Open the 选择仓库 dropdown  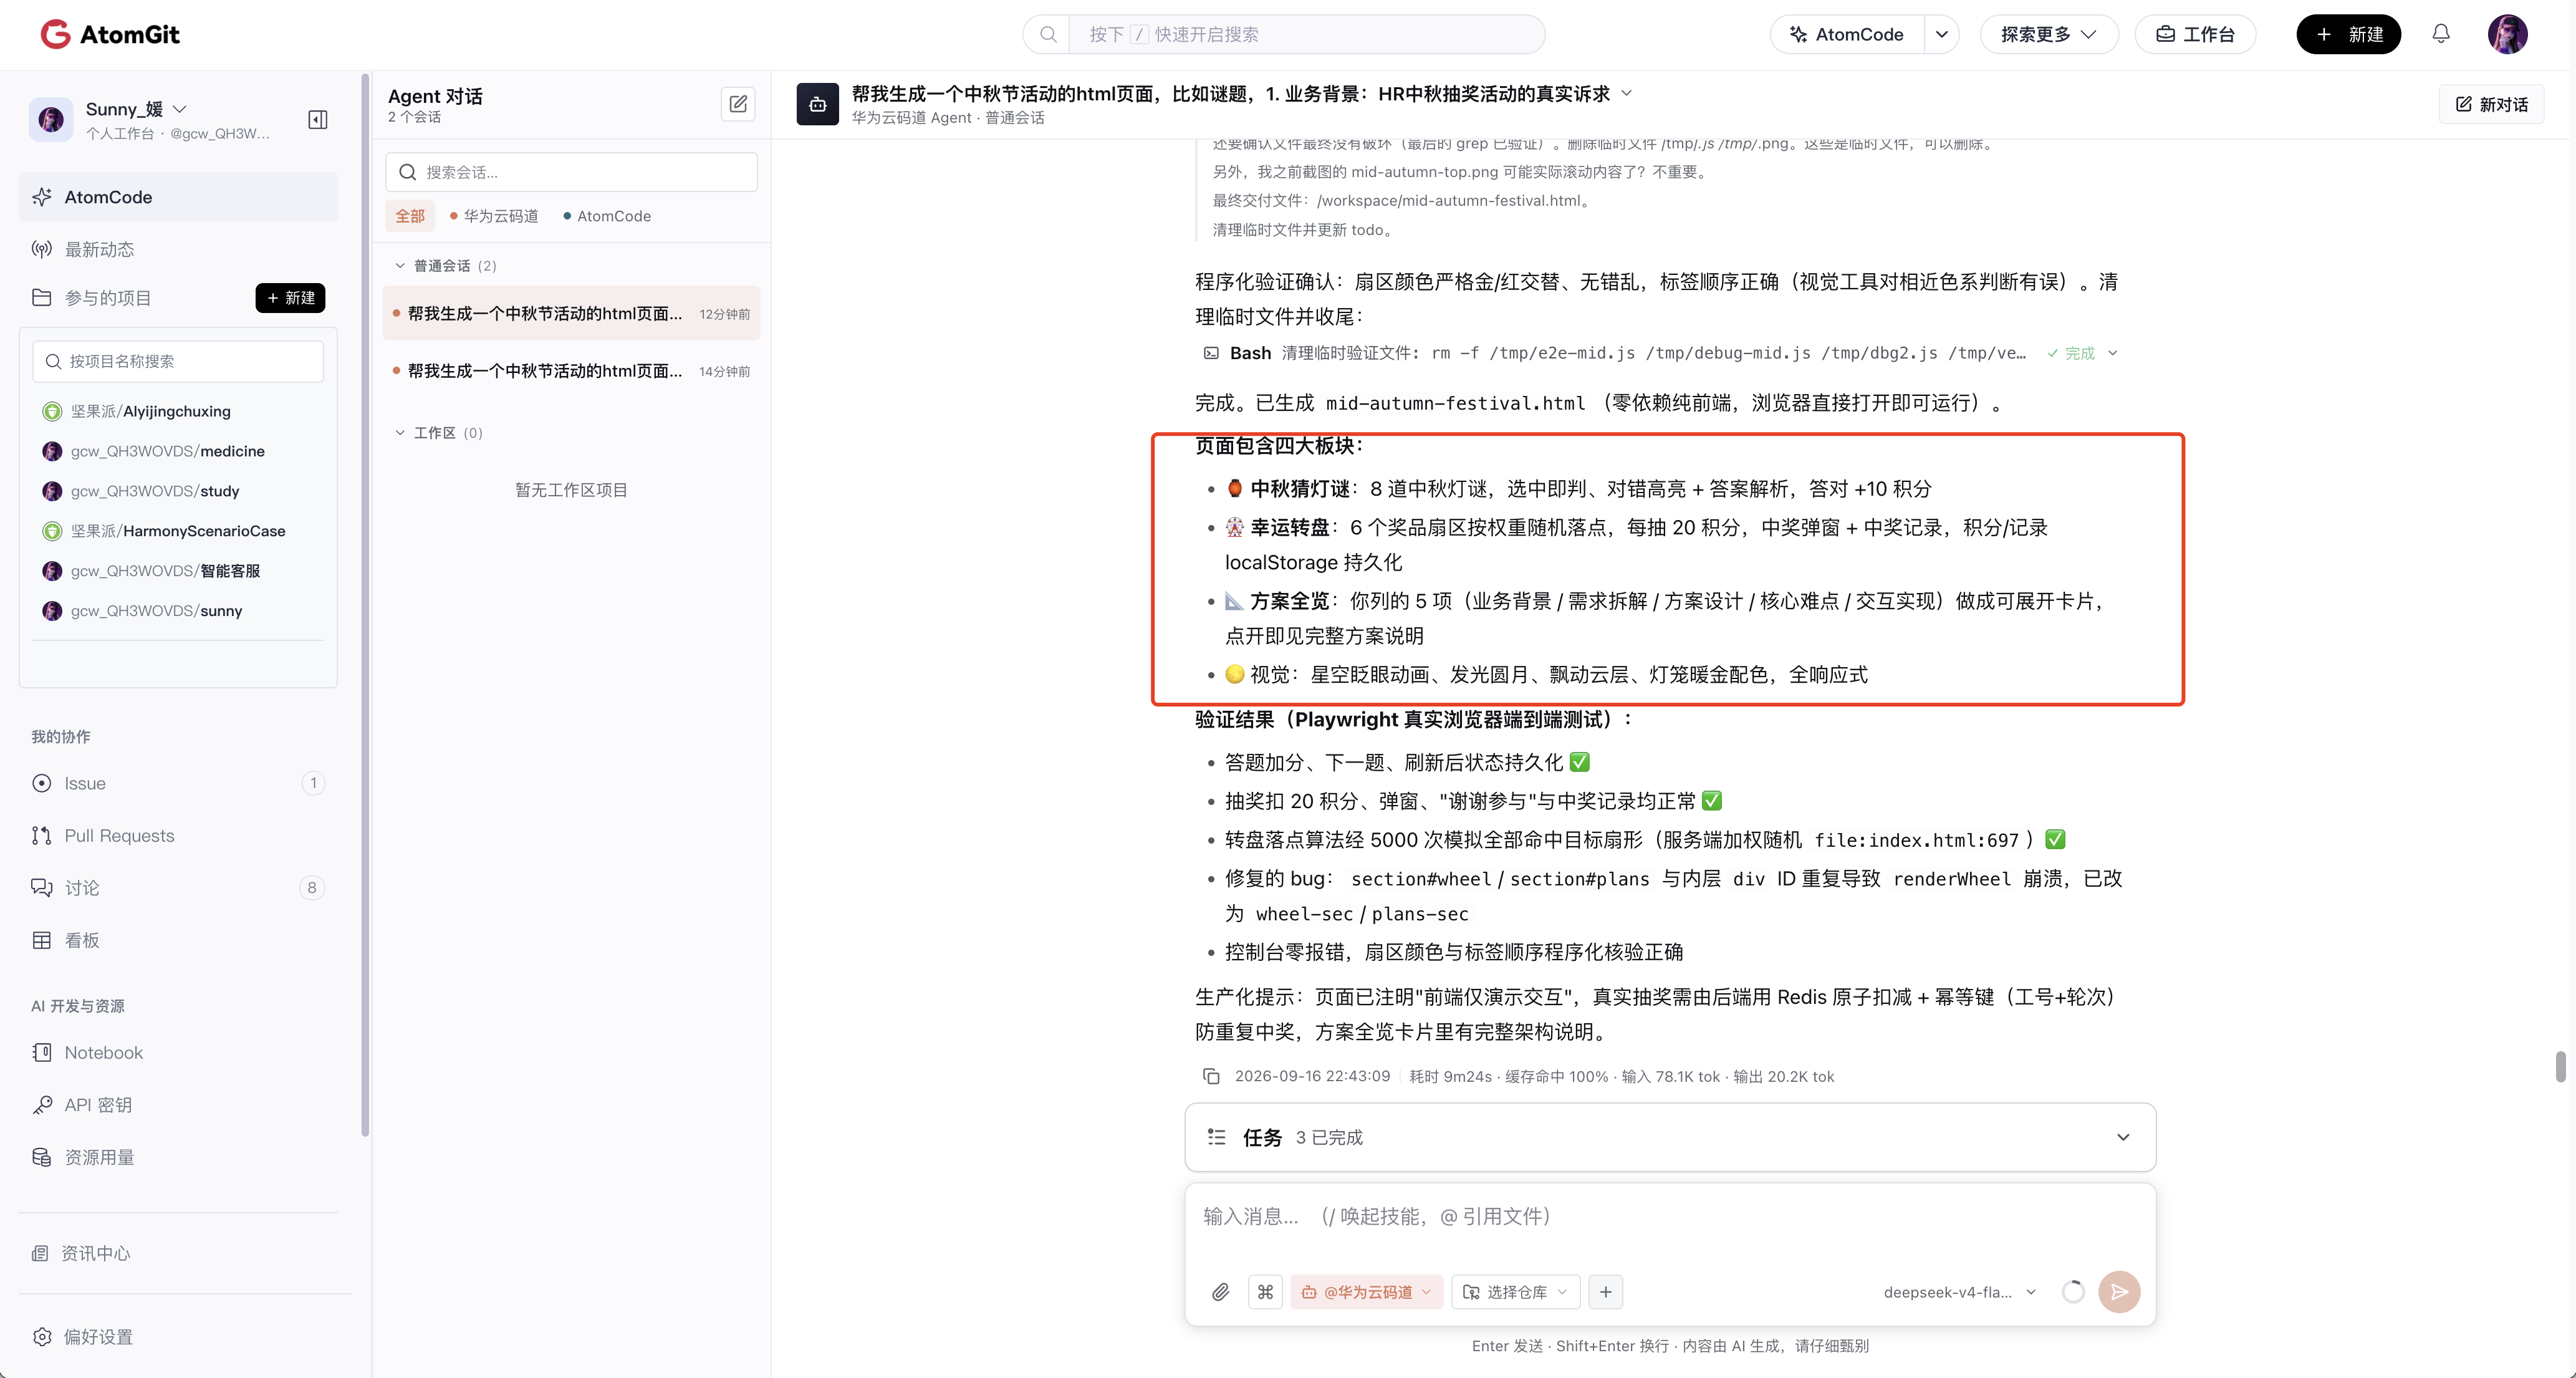click(x=1515, y=1292)
